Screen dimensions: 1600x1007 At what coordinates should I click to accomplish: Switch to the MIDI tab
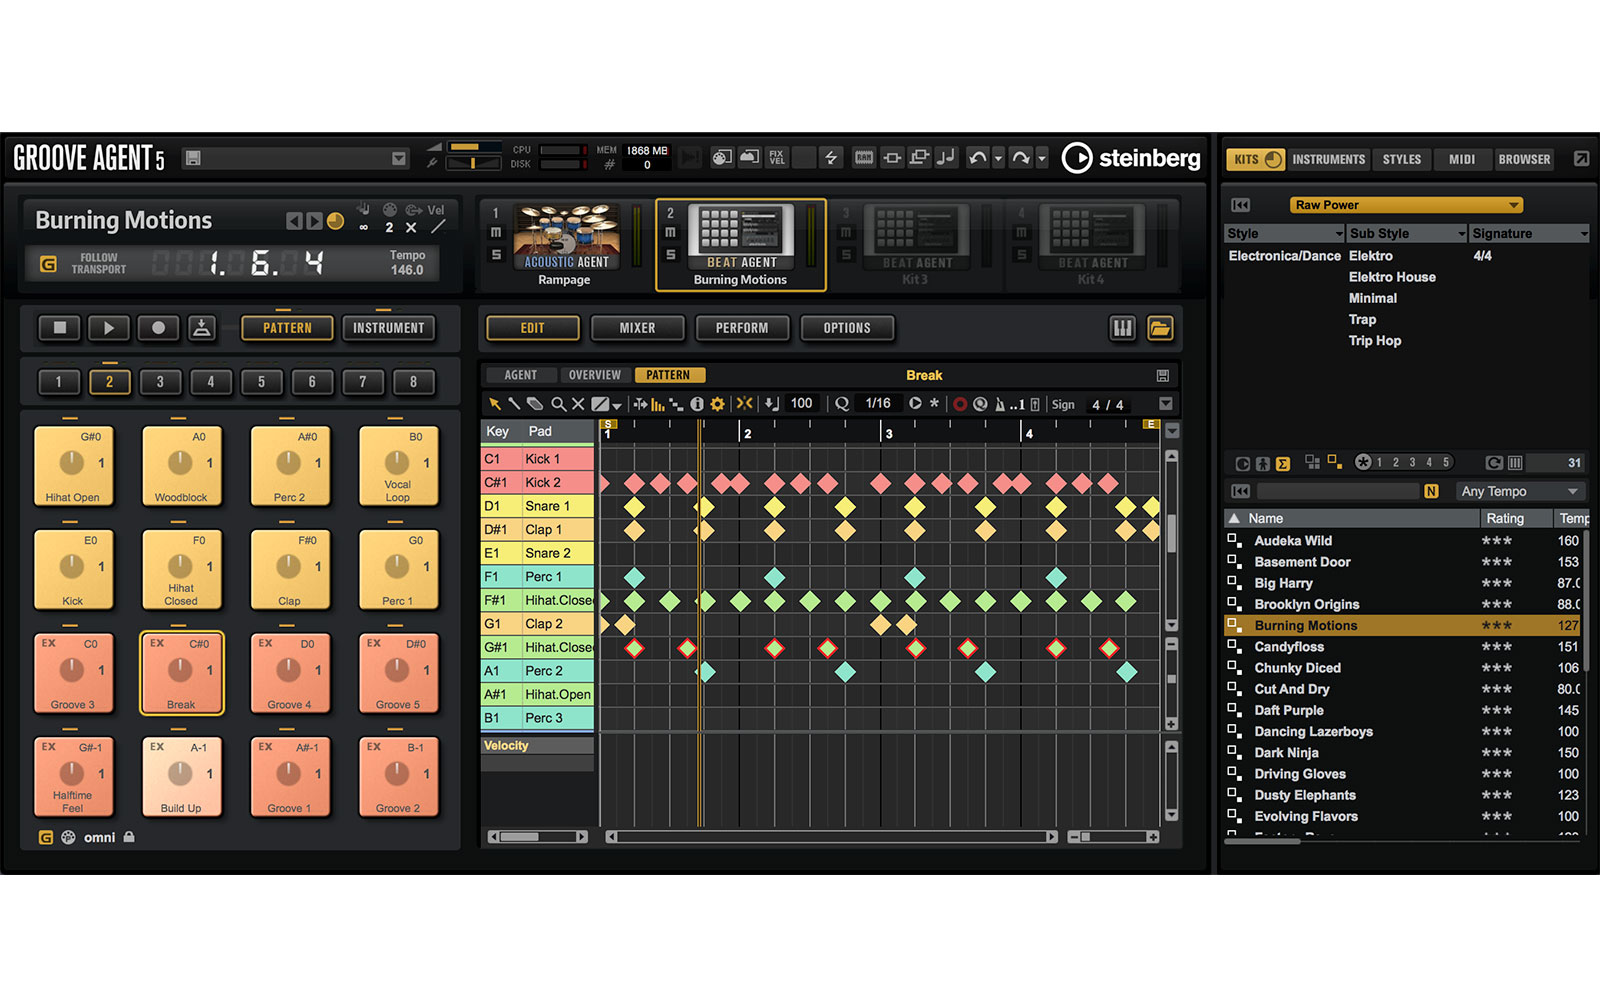[1462, 159]
